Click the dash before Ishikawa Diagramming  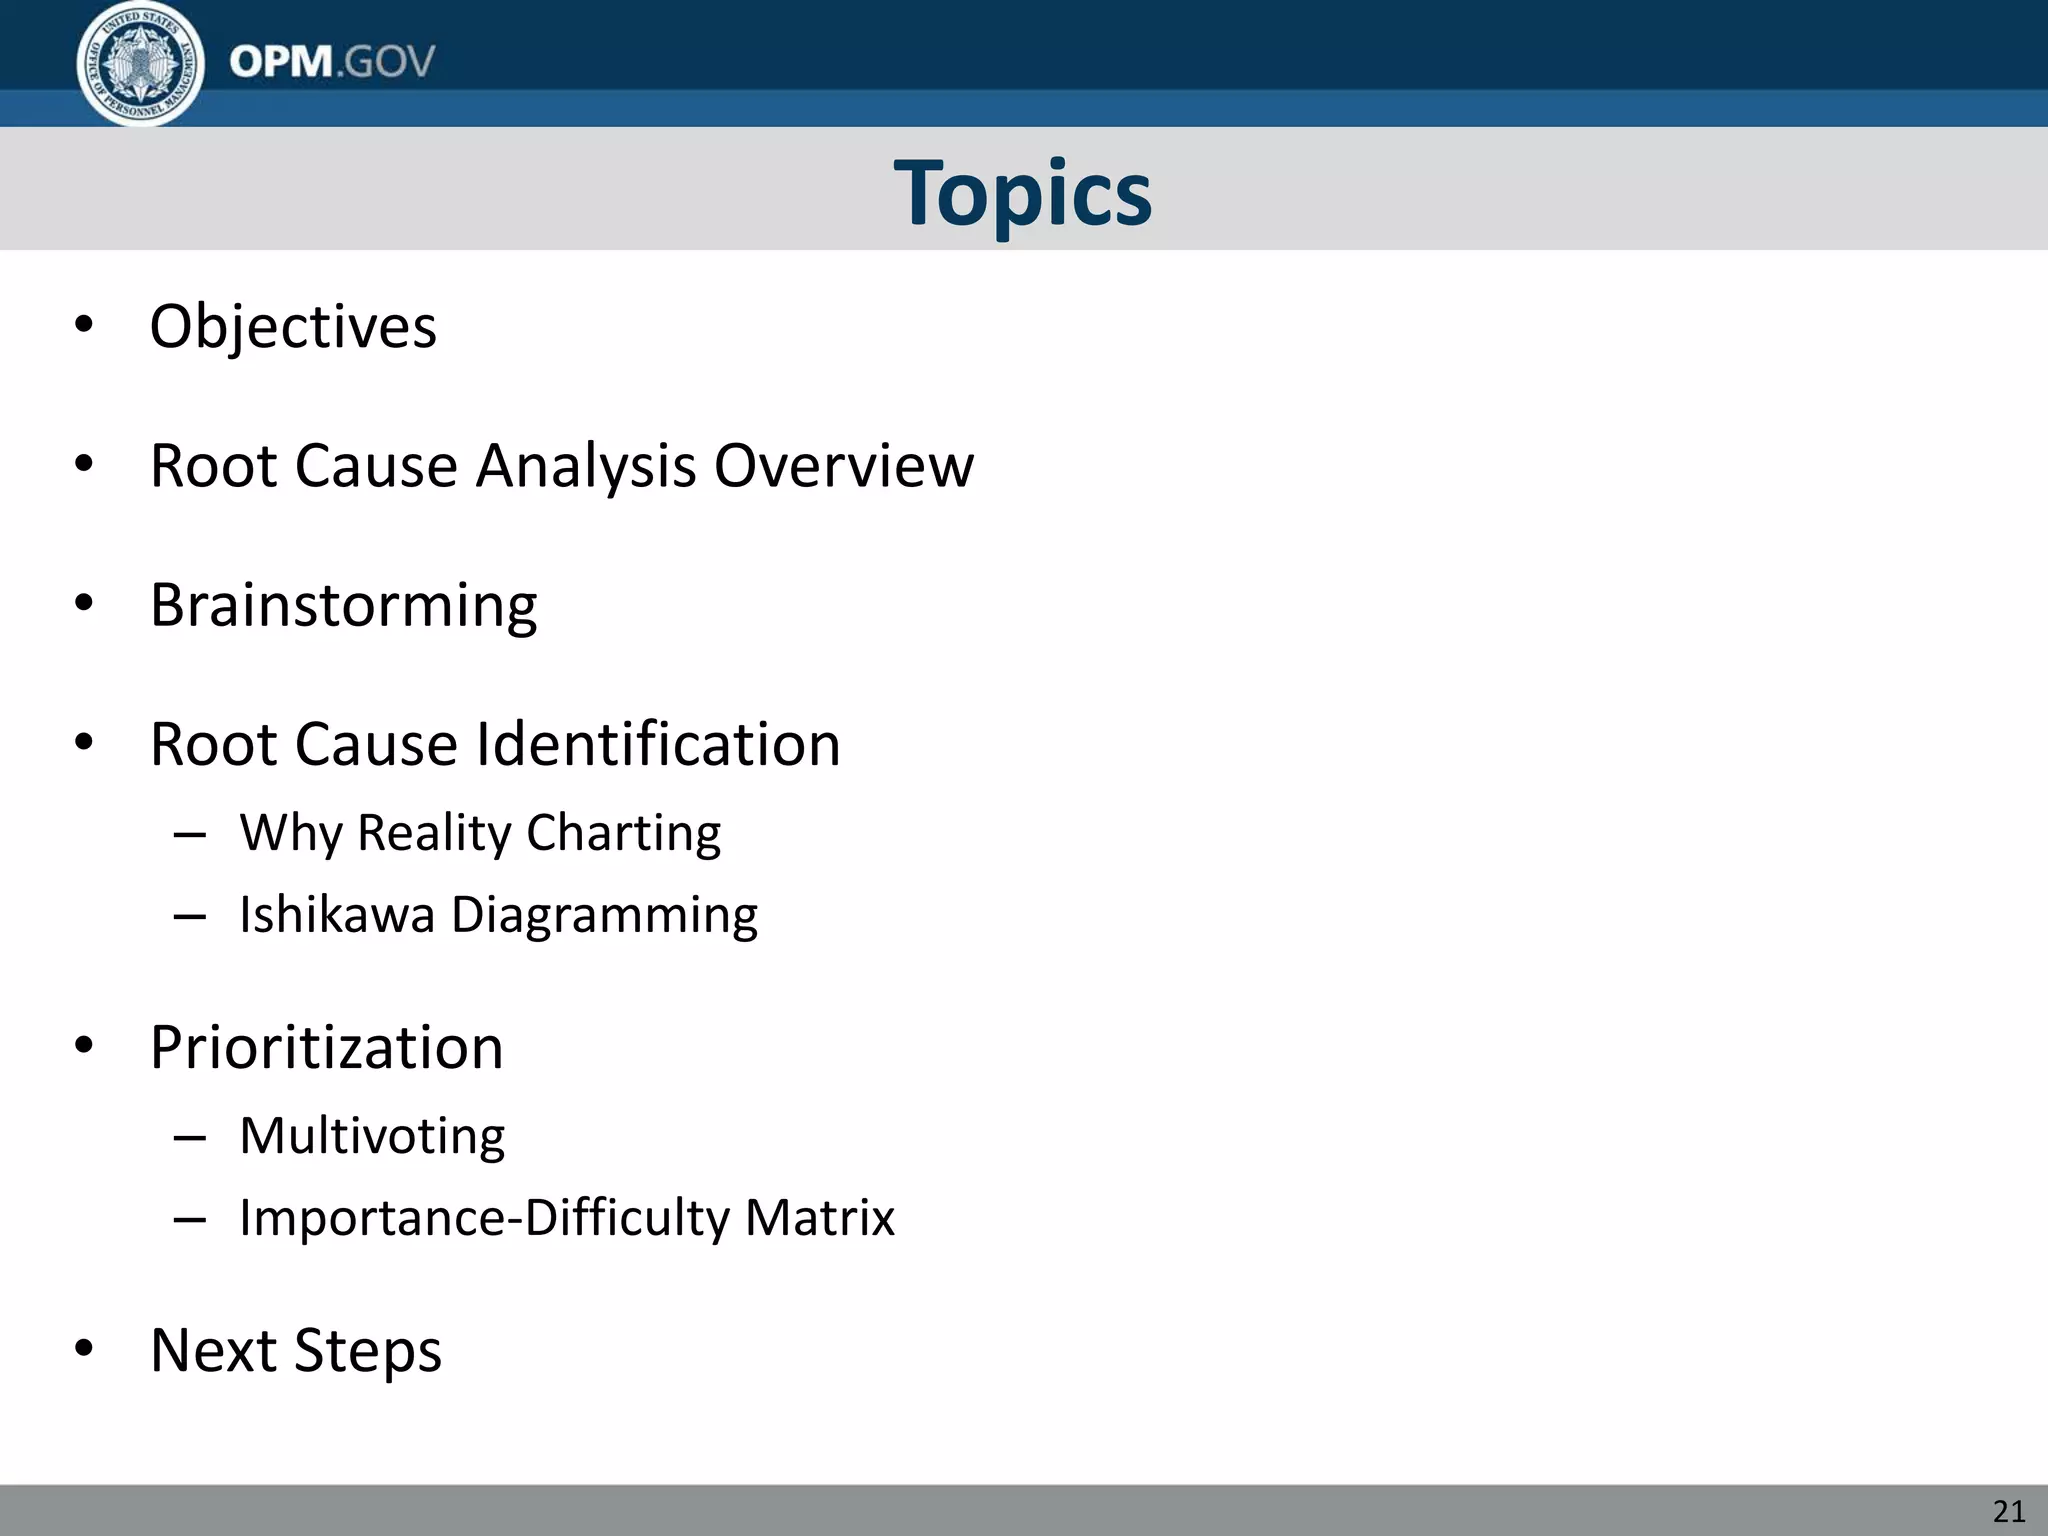(x=189, y=916)
